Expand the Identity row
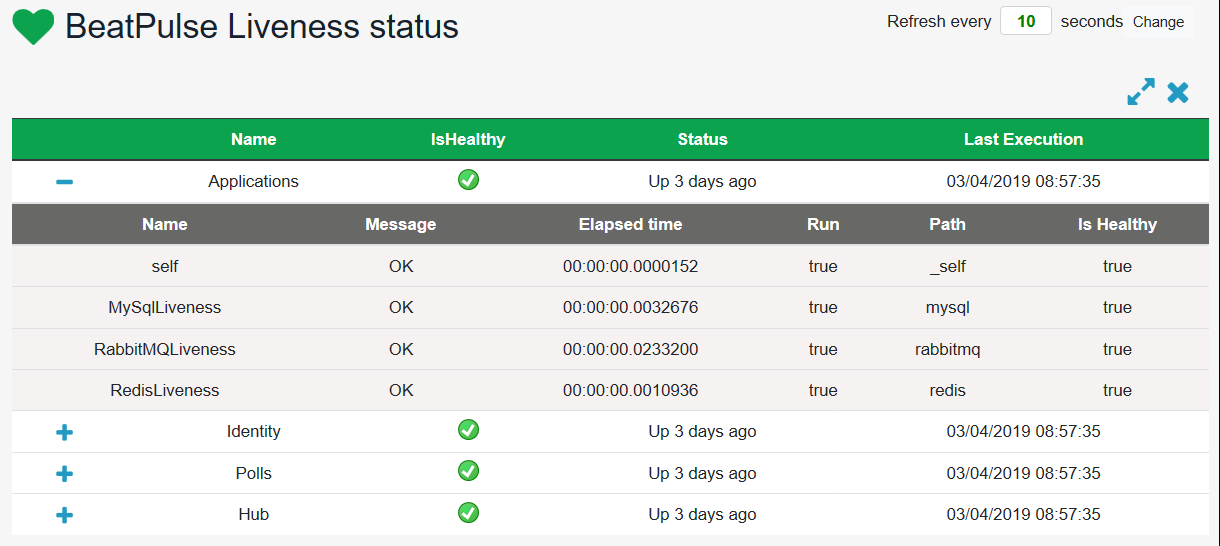This screenshot has height=546, width=1220. 64,432
